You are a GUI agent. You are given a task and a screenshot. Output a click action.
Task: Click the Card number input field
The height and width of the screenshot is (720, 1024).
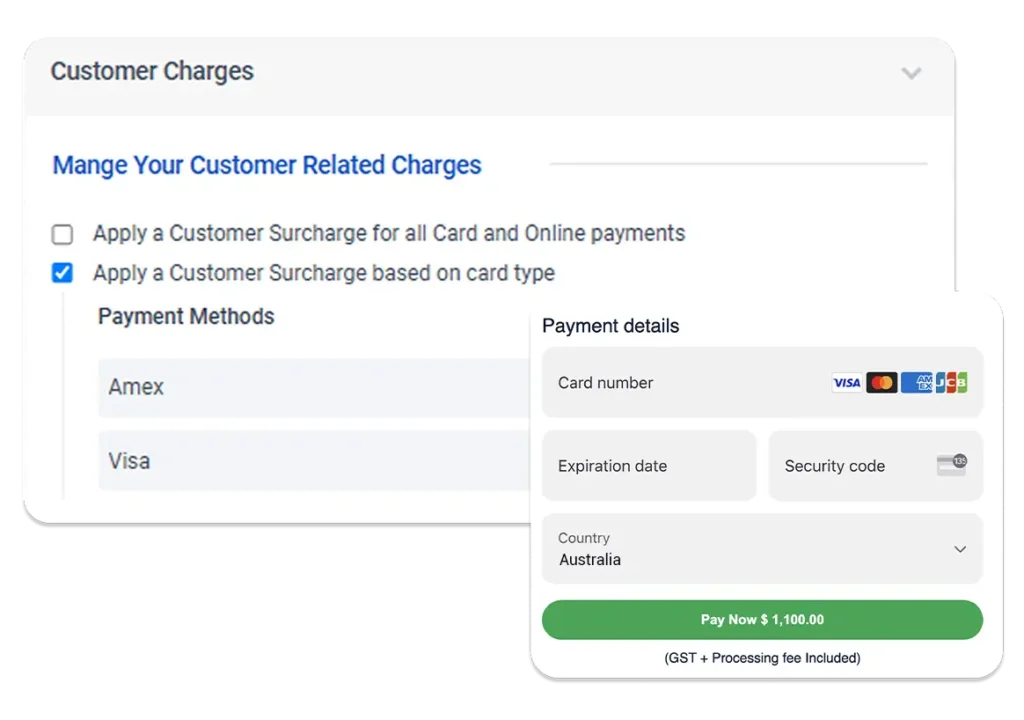762,382
